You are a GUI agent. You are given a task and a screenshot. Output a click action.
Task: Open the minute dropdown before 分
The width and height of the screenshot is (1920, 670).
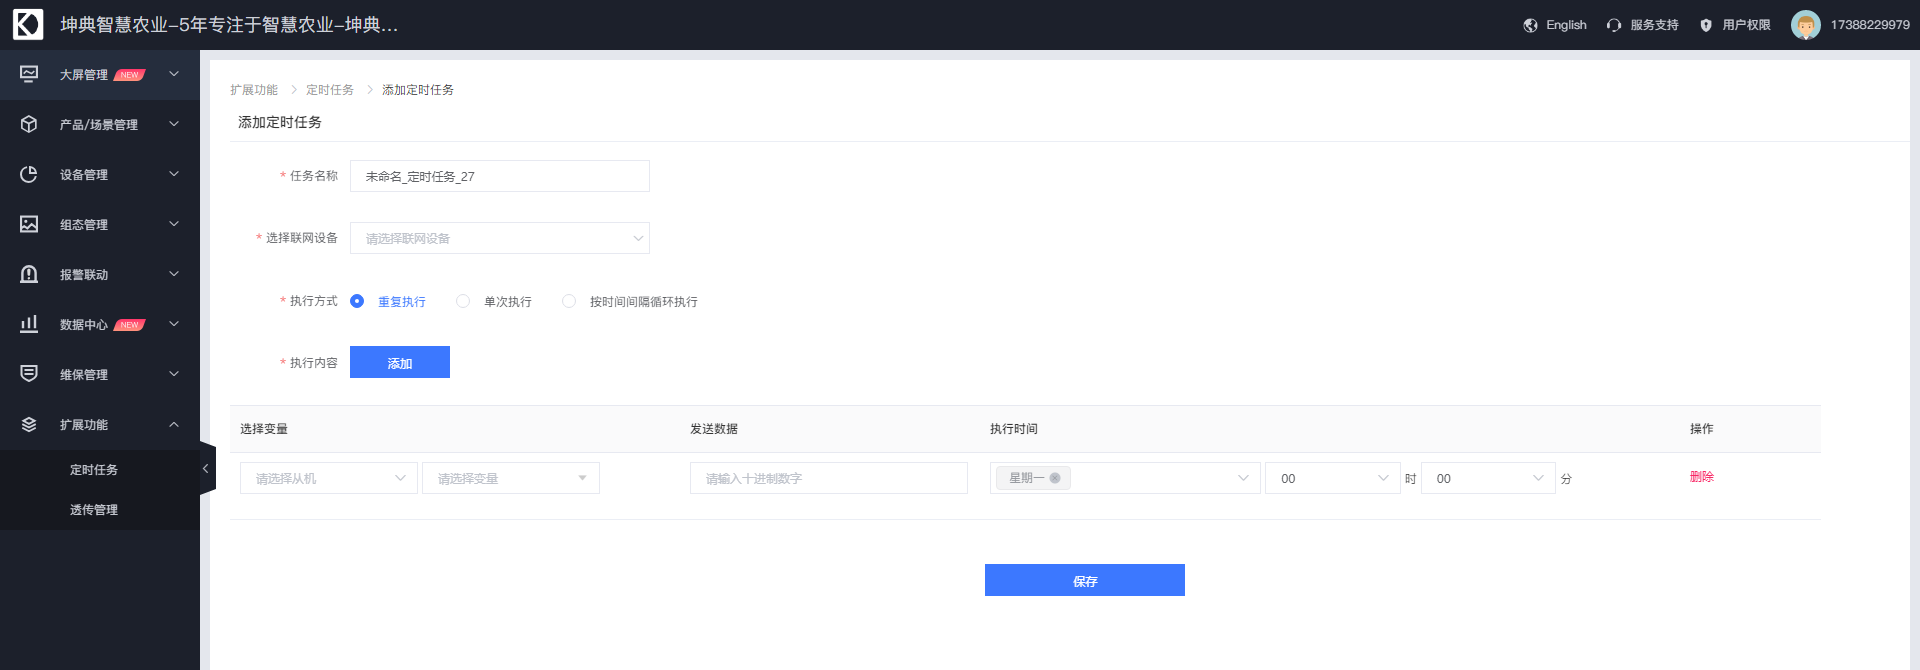(x=1488, y=478)
